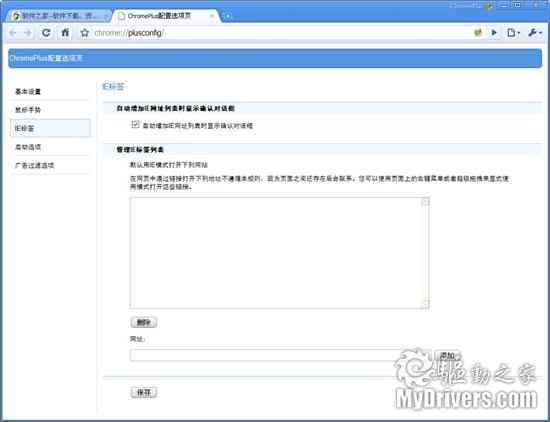Viewport: 550px width, 422px height.
Task: Click the list box scrollbar down arrow
Action: (425, 304)
